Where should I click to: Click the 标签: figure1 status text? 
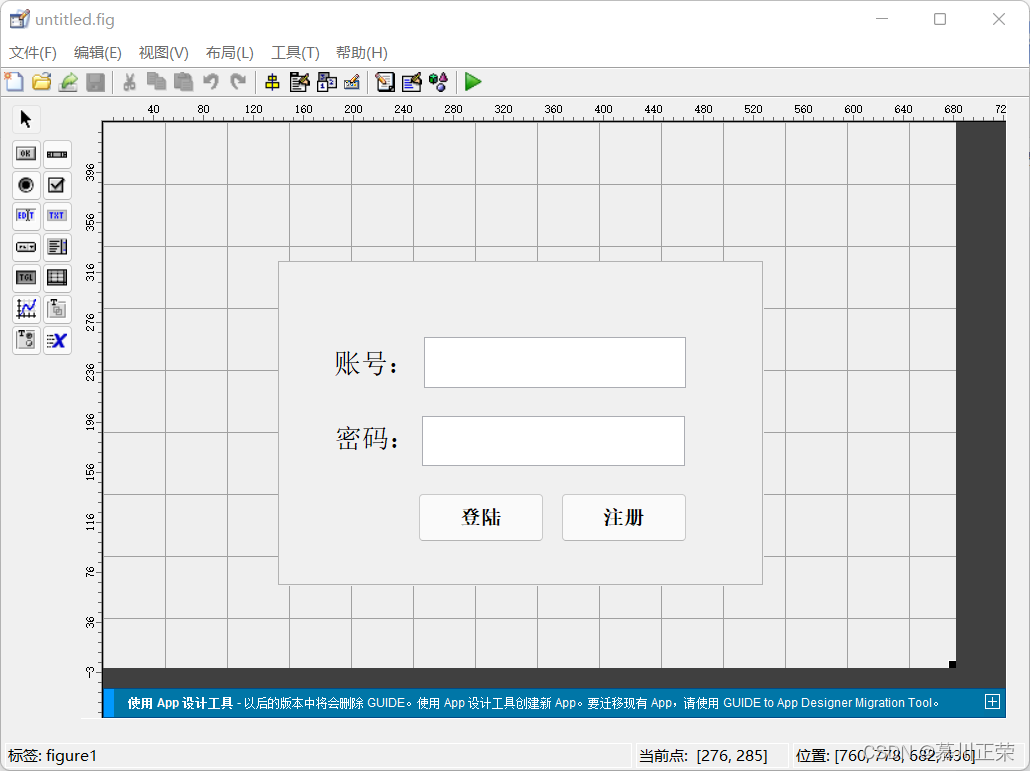[53, 756]
